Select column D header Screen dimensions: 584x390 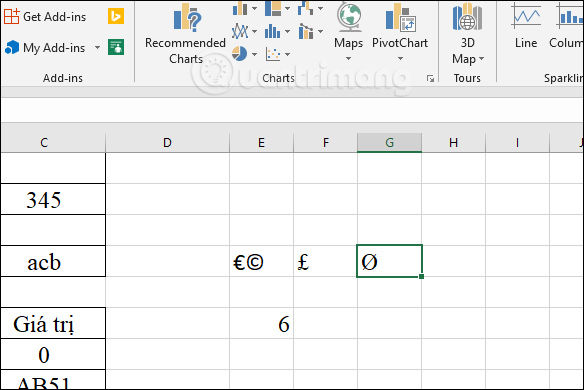click(x=167, y=143)
